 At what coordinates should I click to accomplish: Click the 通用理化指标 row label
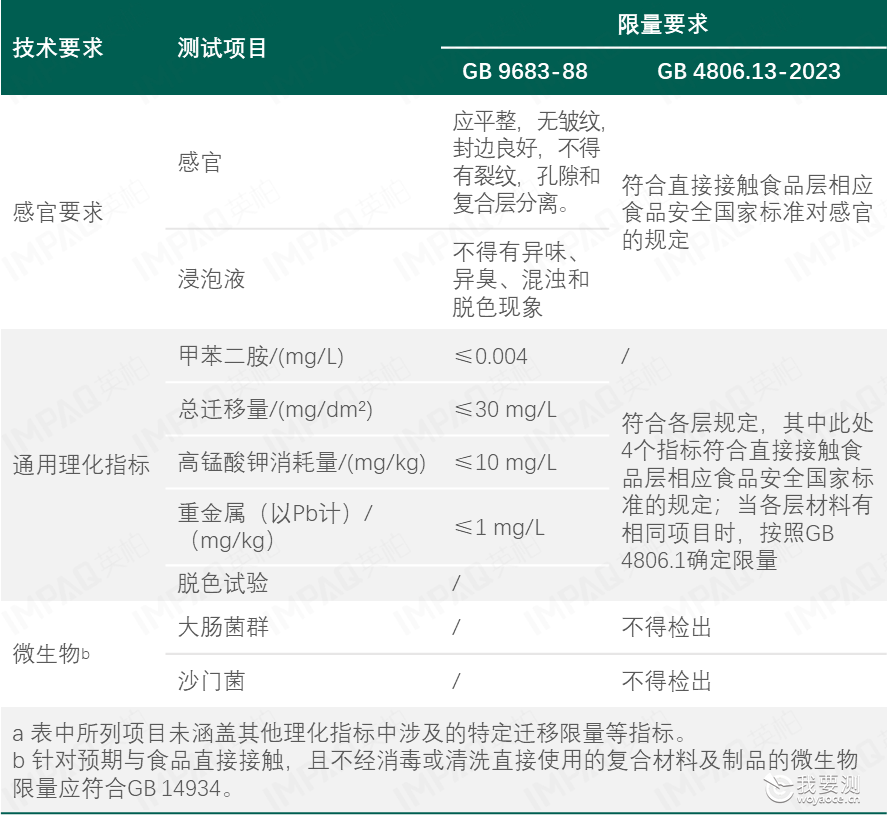81,465
